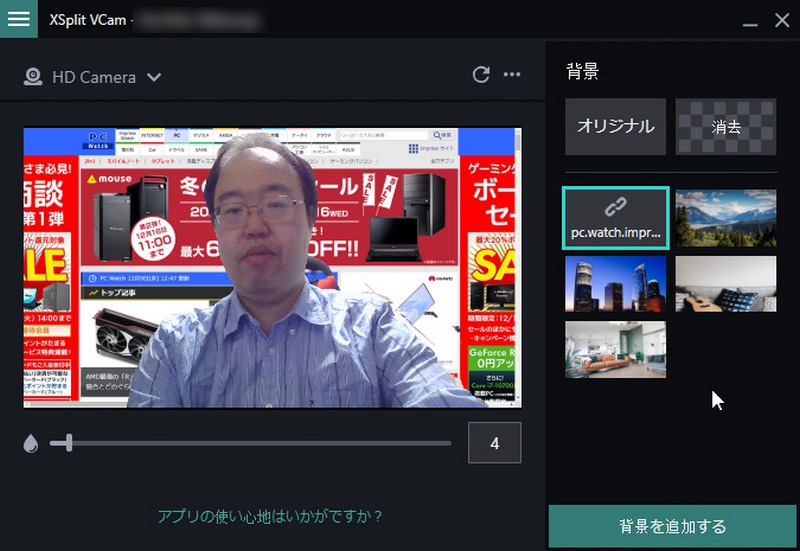Screen dimensions: 800x551
Task: Open the hamburger main menu
Action: [x=19, y=19]
